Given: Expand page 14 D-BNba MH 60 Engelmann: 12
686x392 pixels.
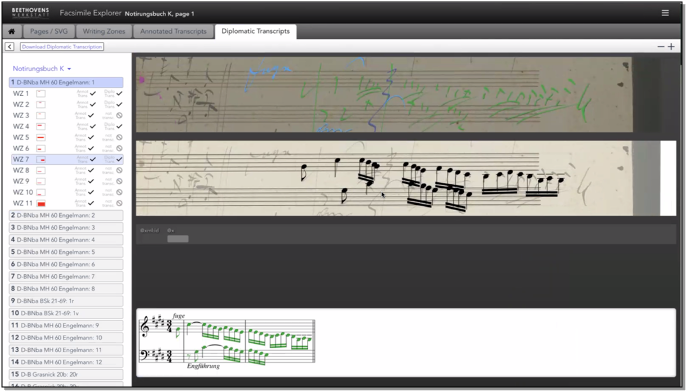Looking at the screenshot, I should pyautogui.click(x=66, y=362).
